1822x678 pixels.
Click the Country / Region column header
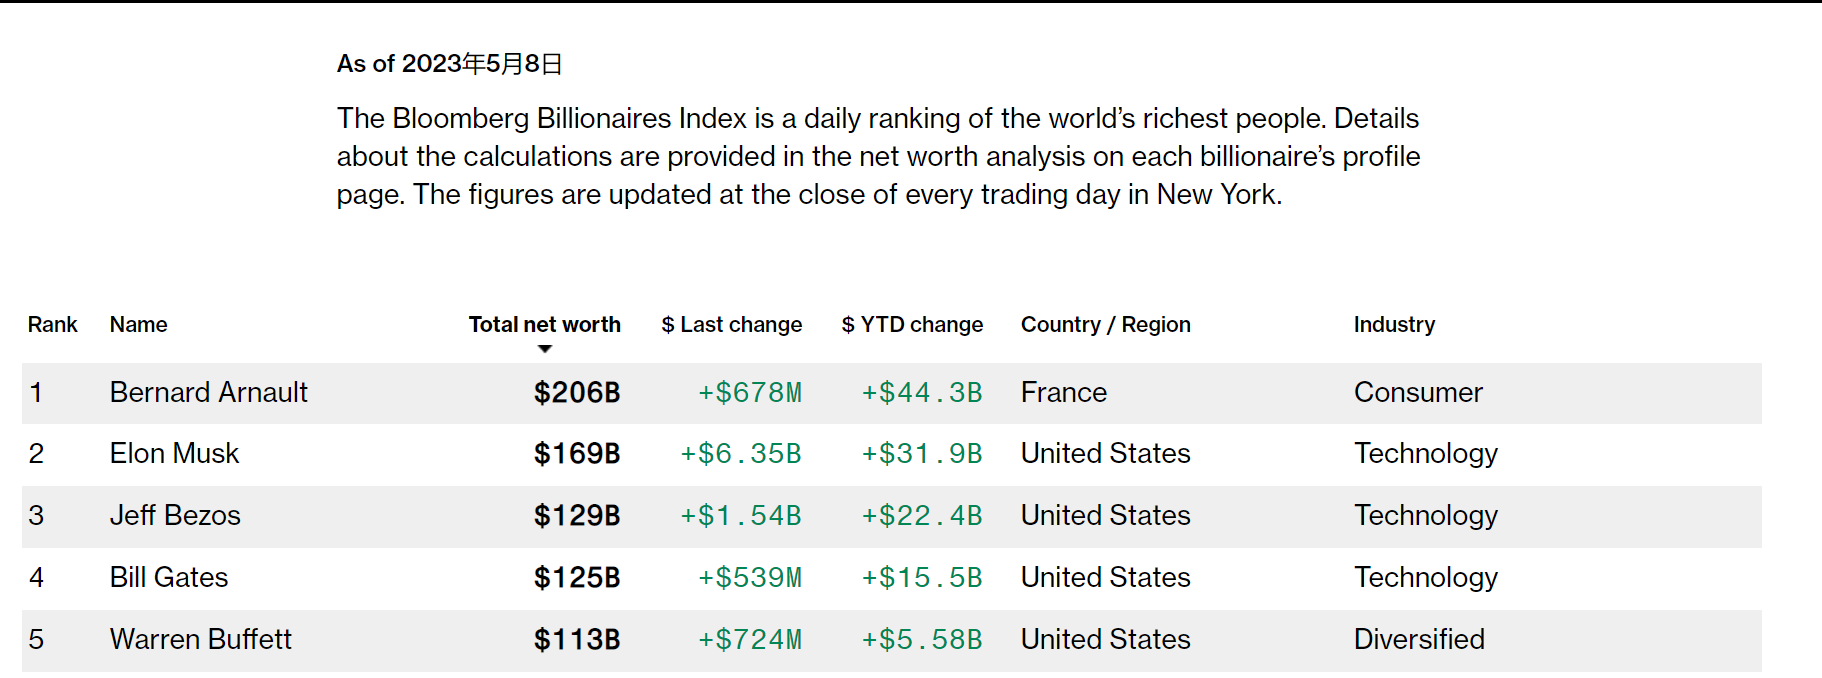pyautogui.click(x=1105, y=324)
